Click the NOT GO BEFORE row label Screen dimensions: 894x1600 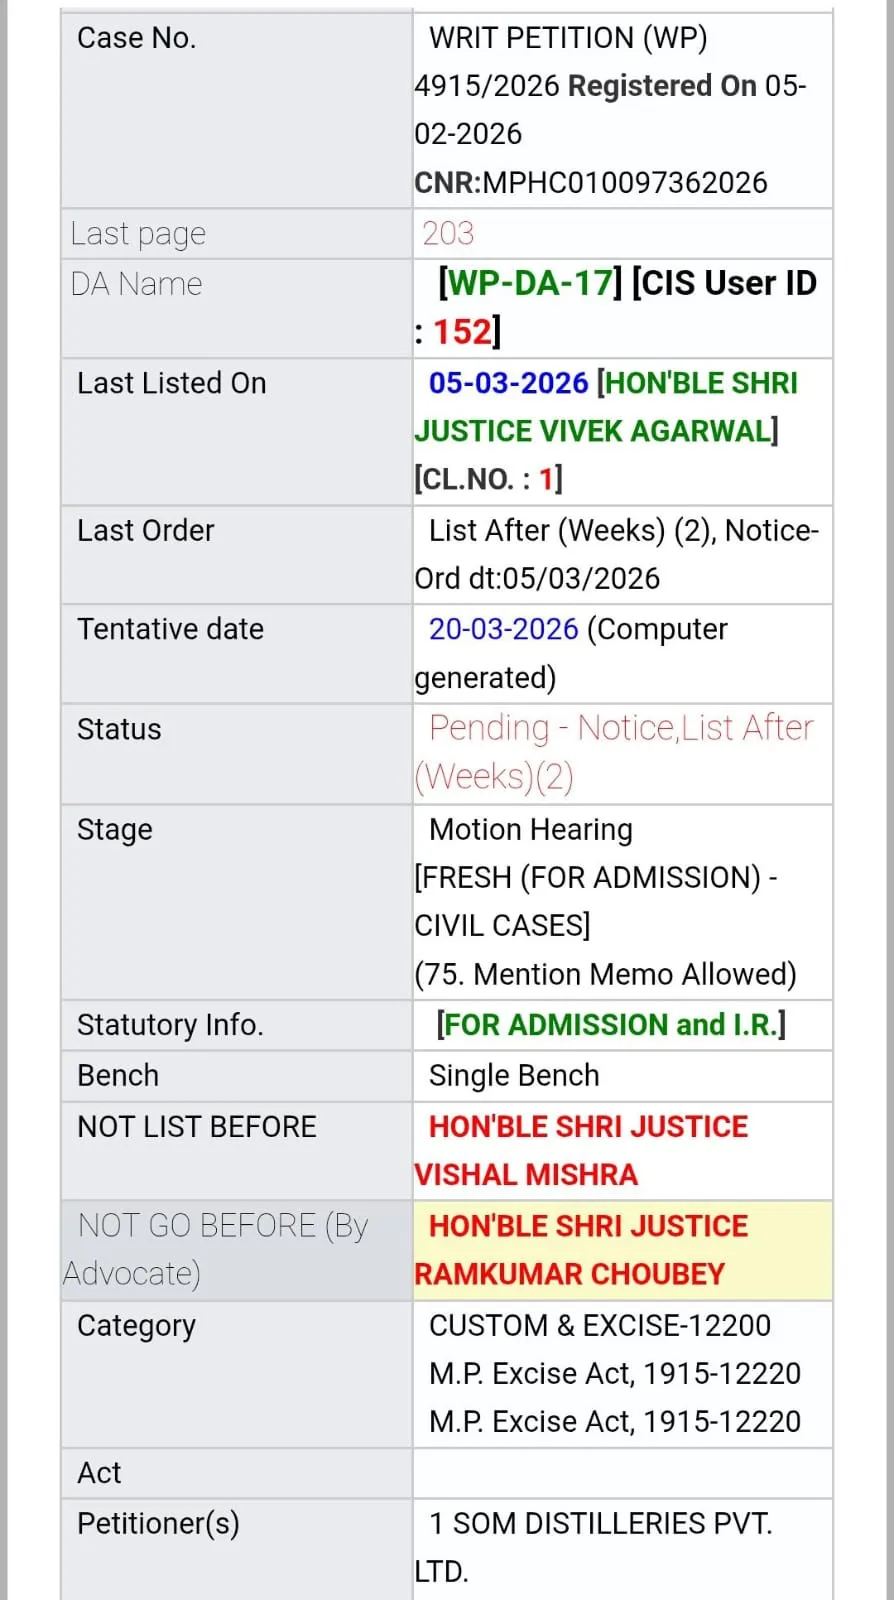point(223,1249)
